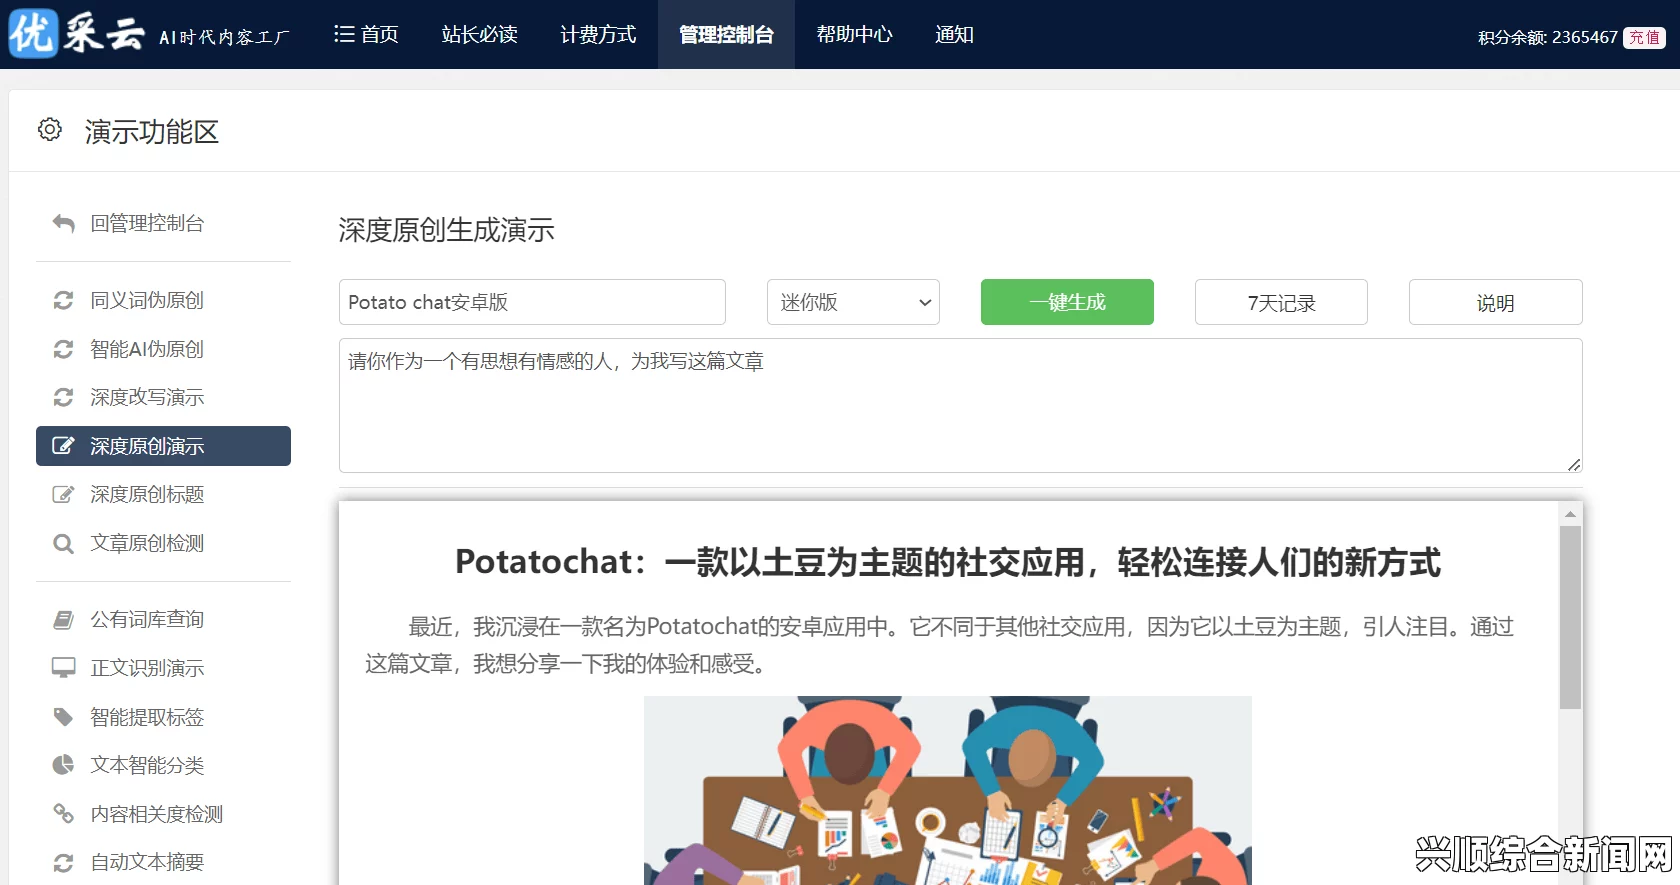Click the 积分余额: 2365467 text
Image resolution: width=1680 pixels, height=885 pixels.
pyautogui.click(x=1547, y=37)
